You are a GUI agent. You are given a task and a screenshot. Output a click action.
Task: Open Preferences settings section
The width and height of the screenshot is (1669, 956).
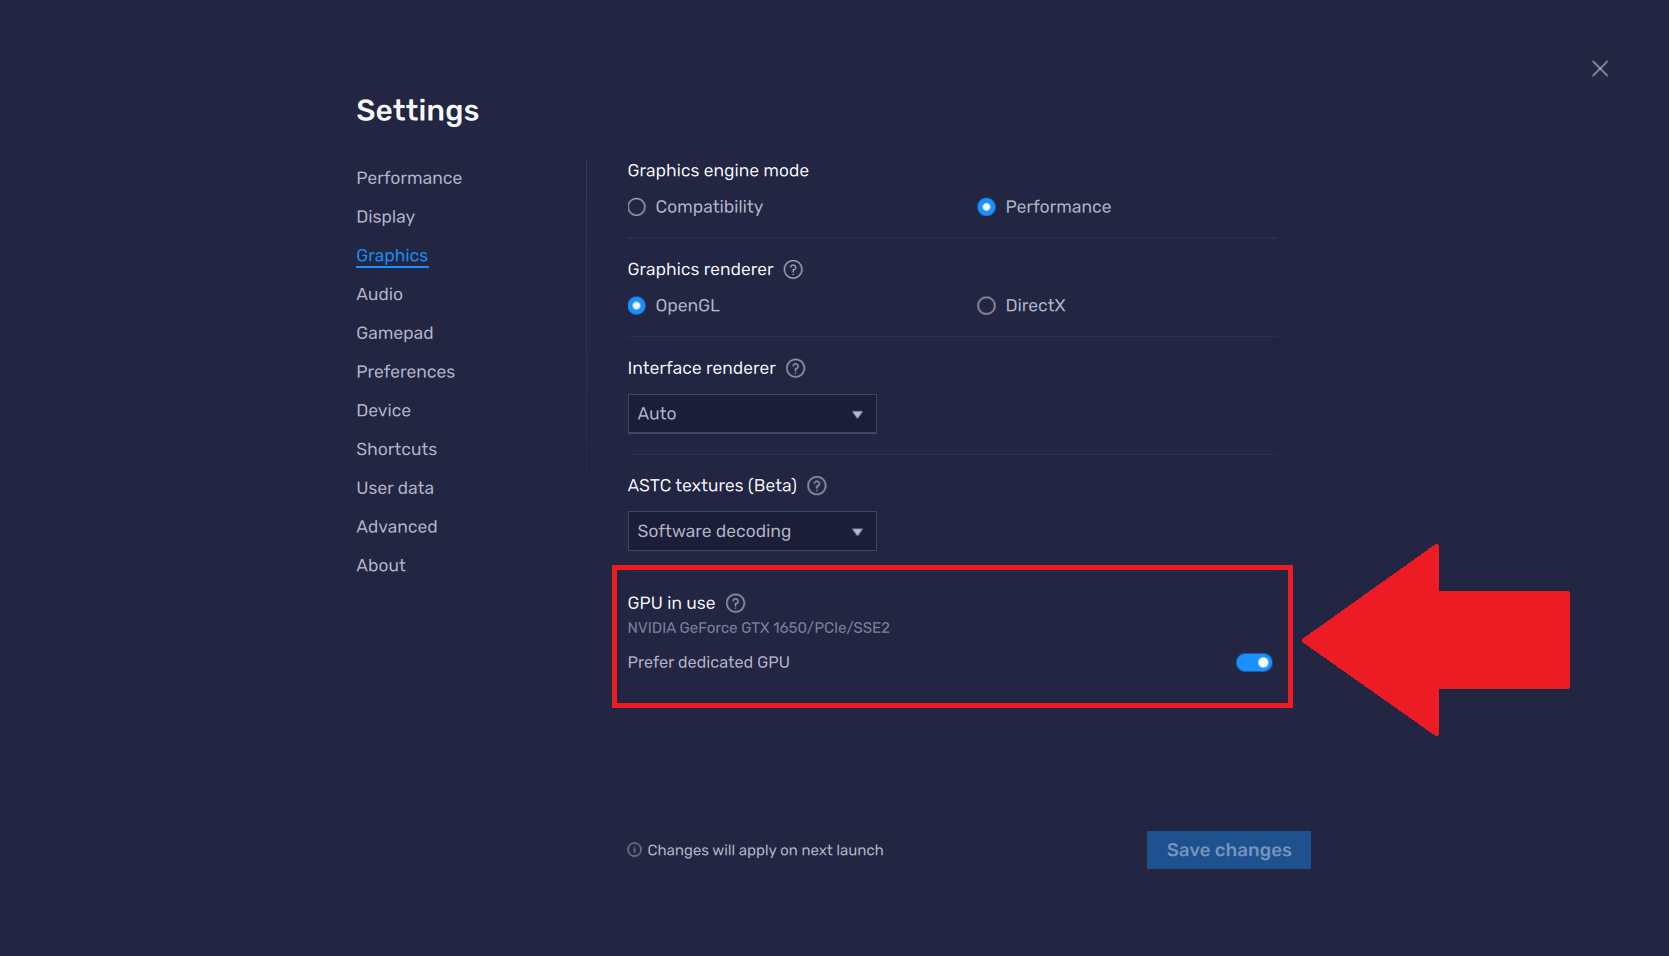click(405, 372)
